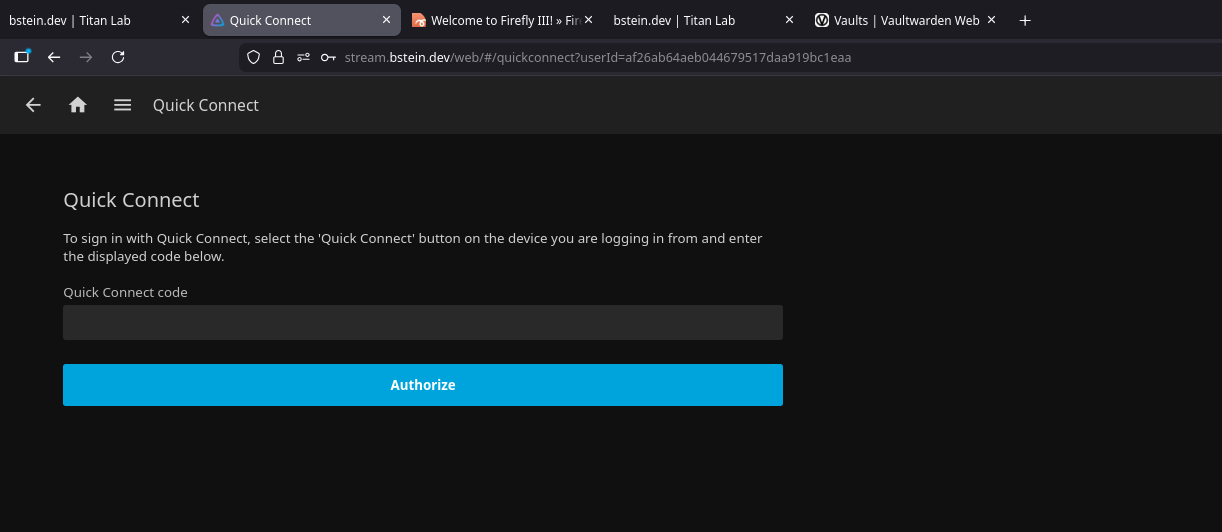Click the back arrow in the Quick Connect header

coord(33,105)
